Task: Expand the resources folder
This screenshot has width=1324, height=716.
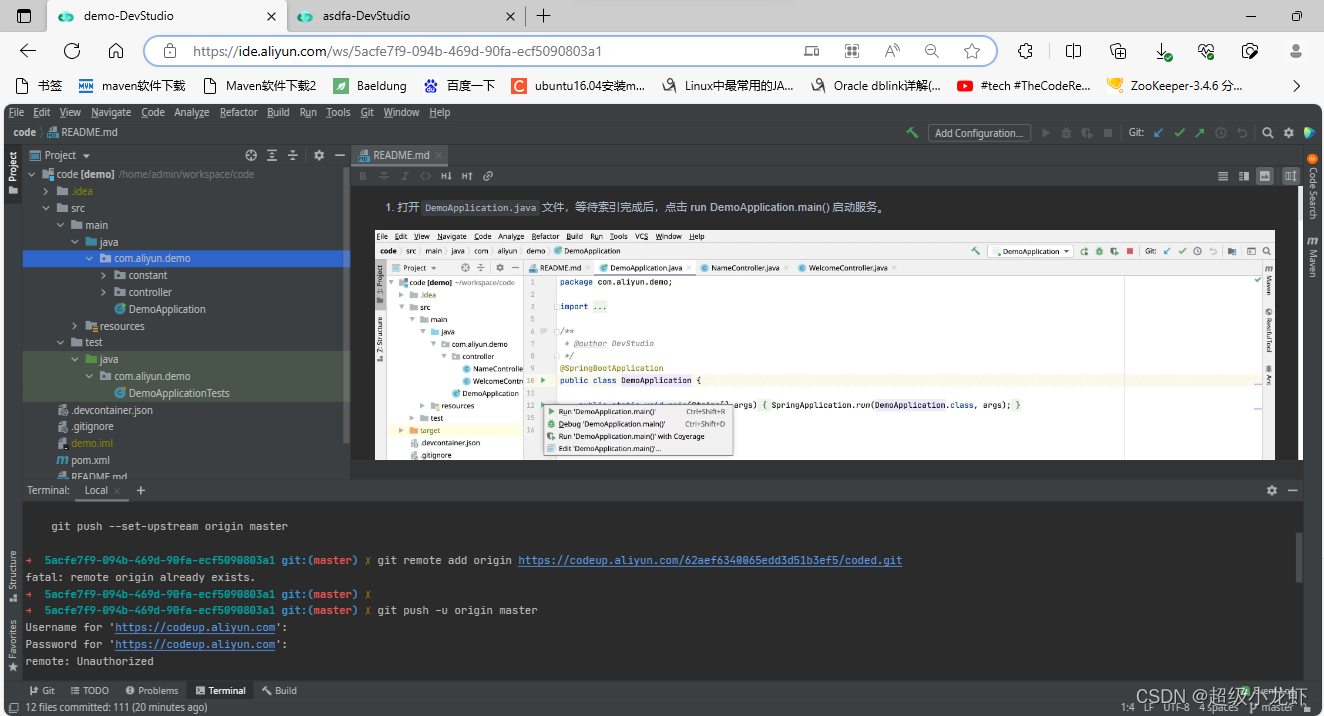Action: point(75,326)
